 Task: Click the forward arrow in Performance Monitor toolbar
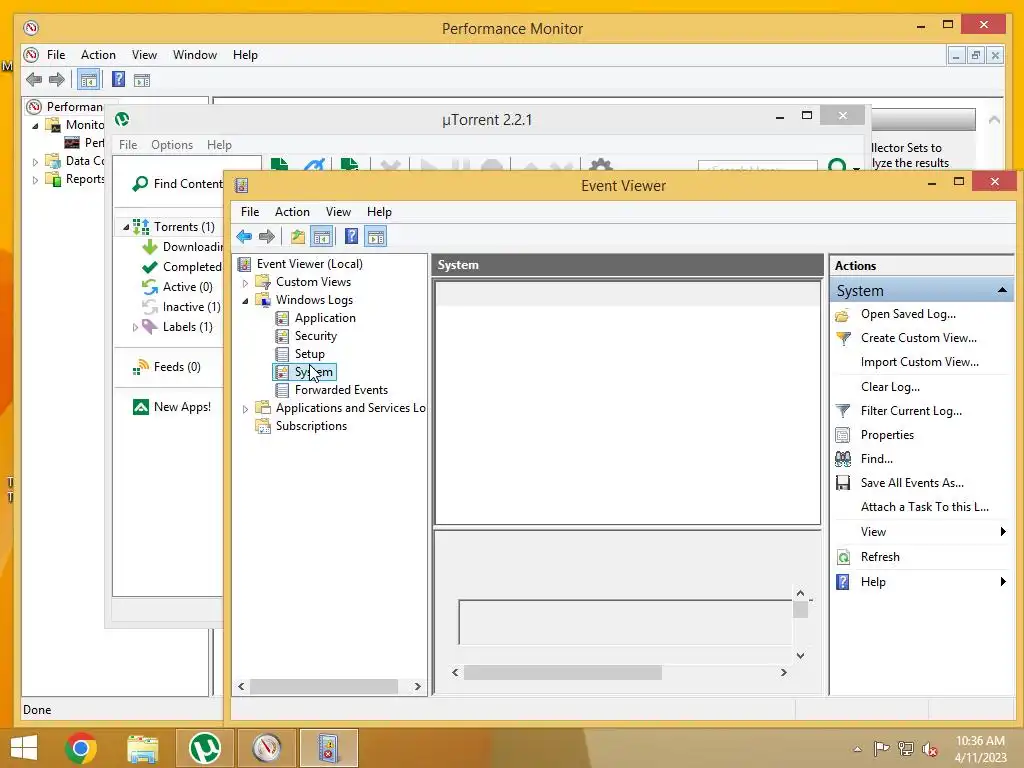(57, 80)
